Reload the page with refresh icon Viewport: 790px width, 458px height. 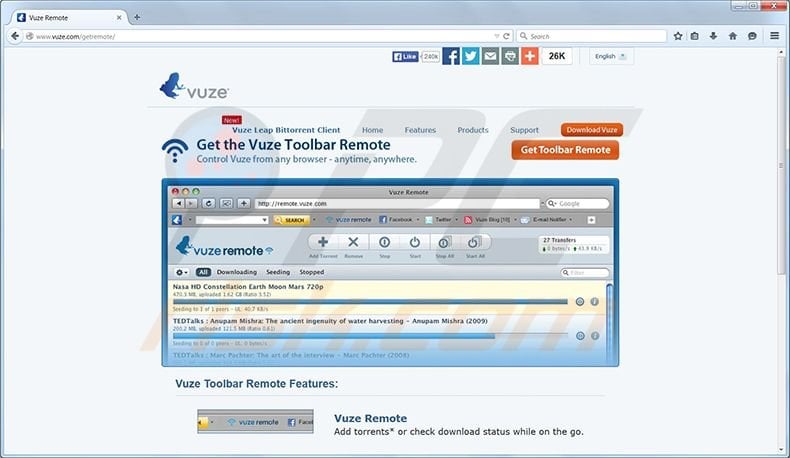pyautogui.click(x=506, y=36)
